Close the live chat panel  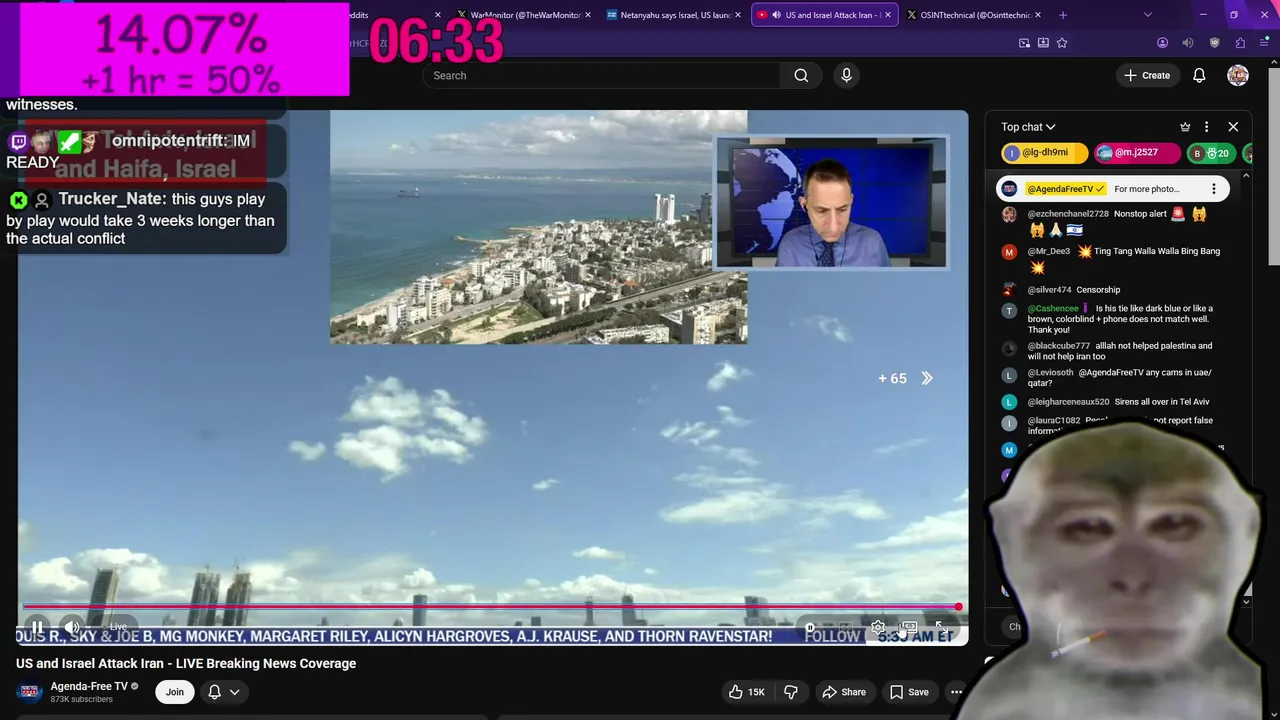coord(1233,127)
